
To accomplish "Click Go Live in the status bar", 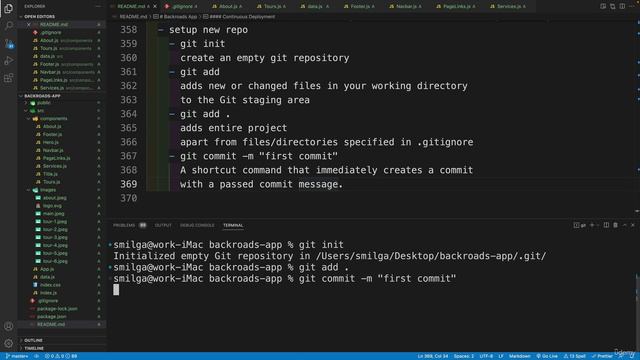I will pyautogui.click(x=547, y=356).
